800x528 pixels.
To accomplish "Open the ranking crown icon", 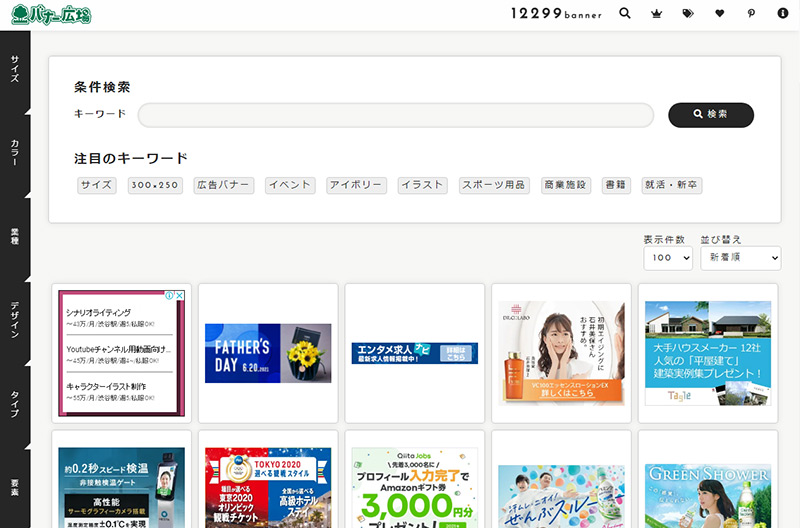I will [657, 14].
